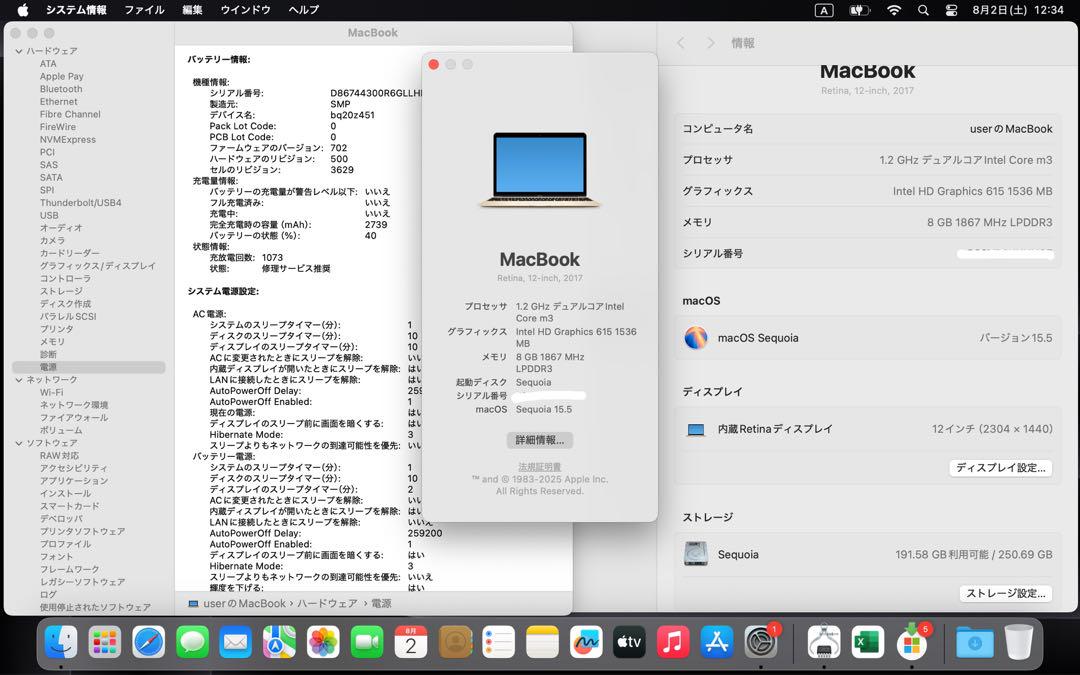1080x675 pixels.
Task: Click the battery status icon
Action: [x=859, y=10]
